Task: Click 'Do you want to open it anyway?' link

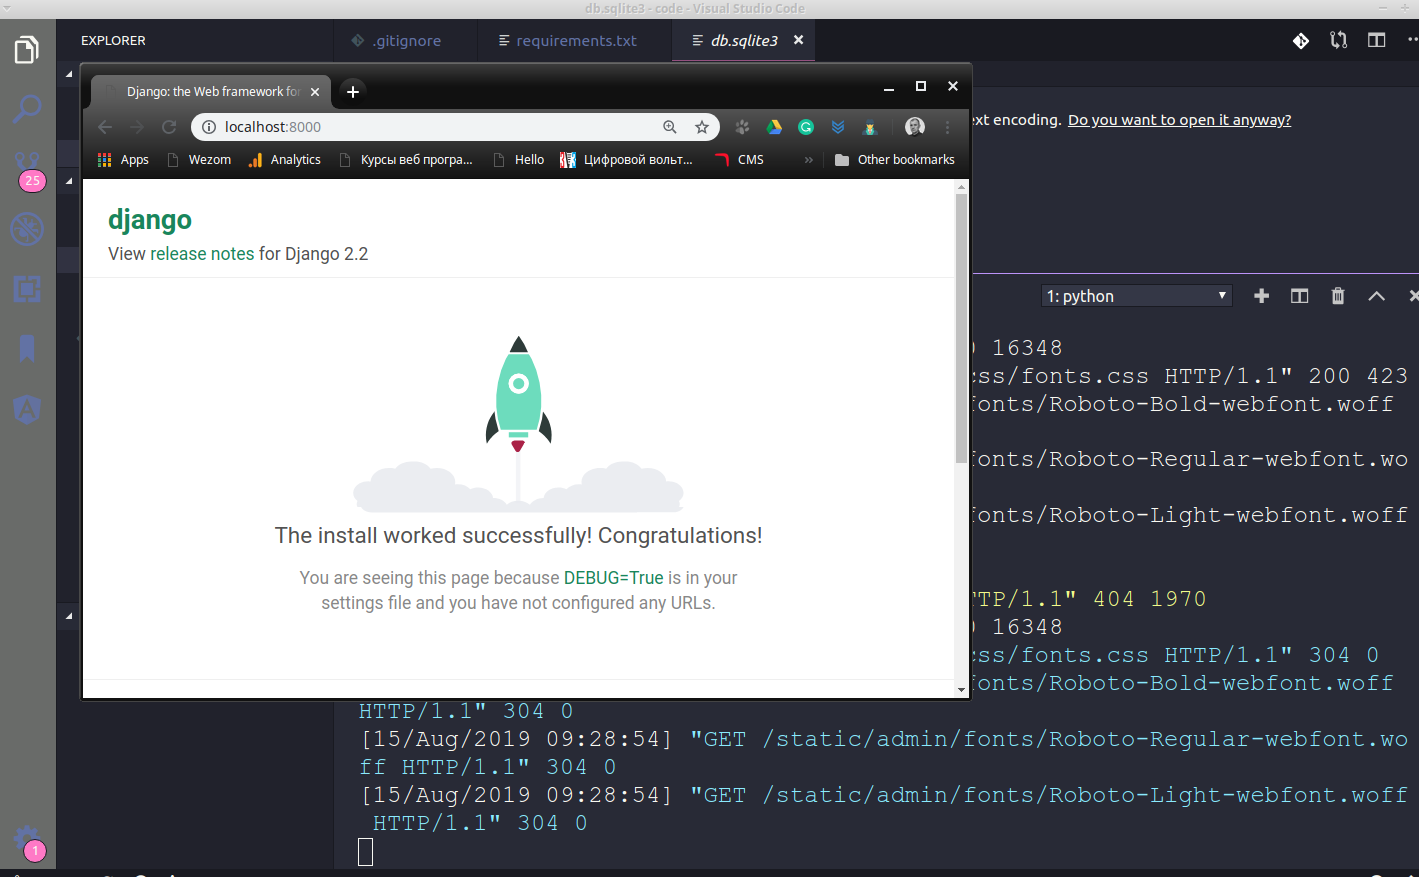Action: (1179, 120)
